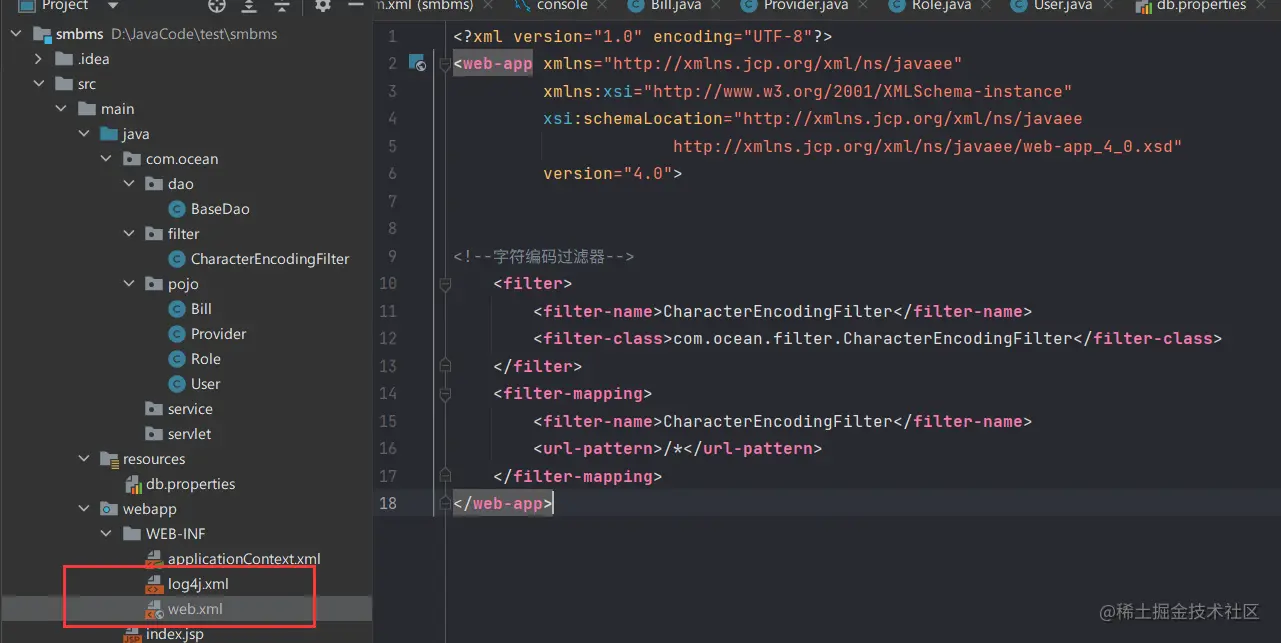
Task: Expand the .idea folder
Action: point(38,59)
